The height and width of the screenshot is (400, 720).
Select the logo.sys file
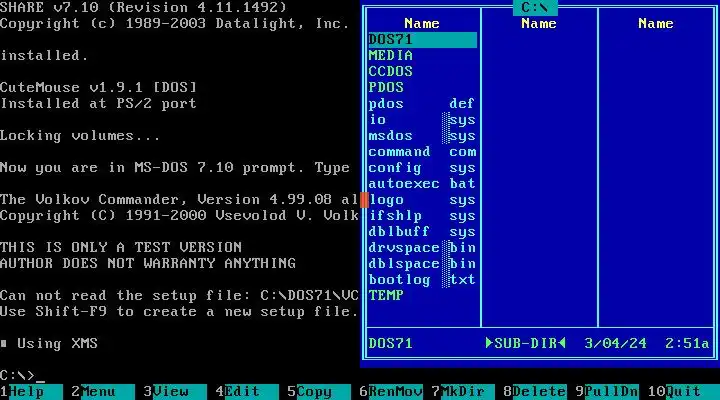click(422, 200)
